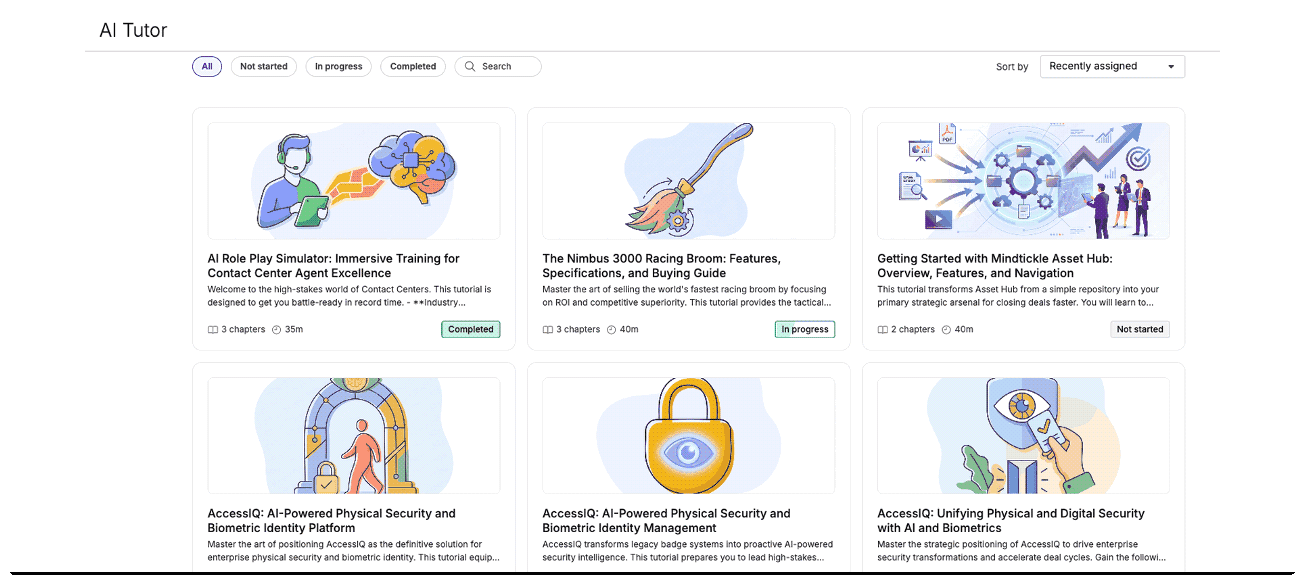Click description 'AccessIQ transforms legacy badge systems'

pos(686,551)
